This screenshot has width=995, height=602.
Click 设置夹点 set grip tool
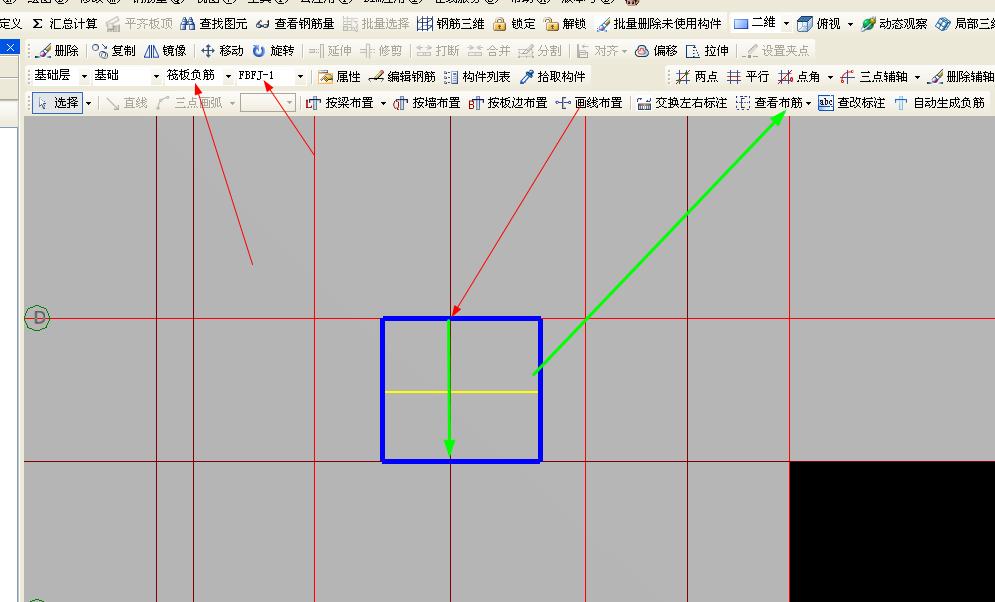coord(776,51)
